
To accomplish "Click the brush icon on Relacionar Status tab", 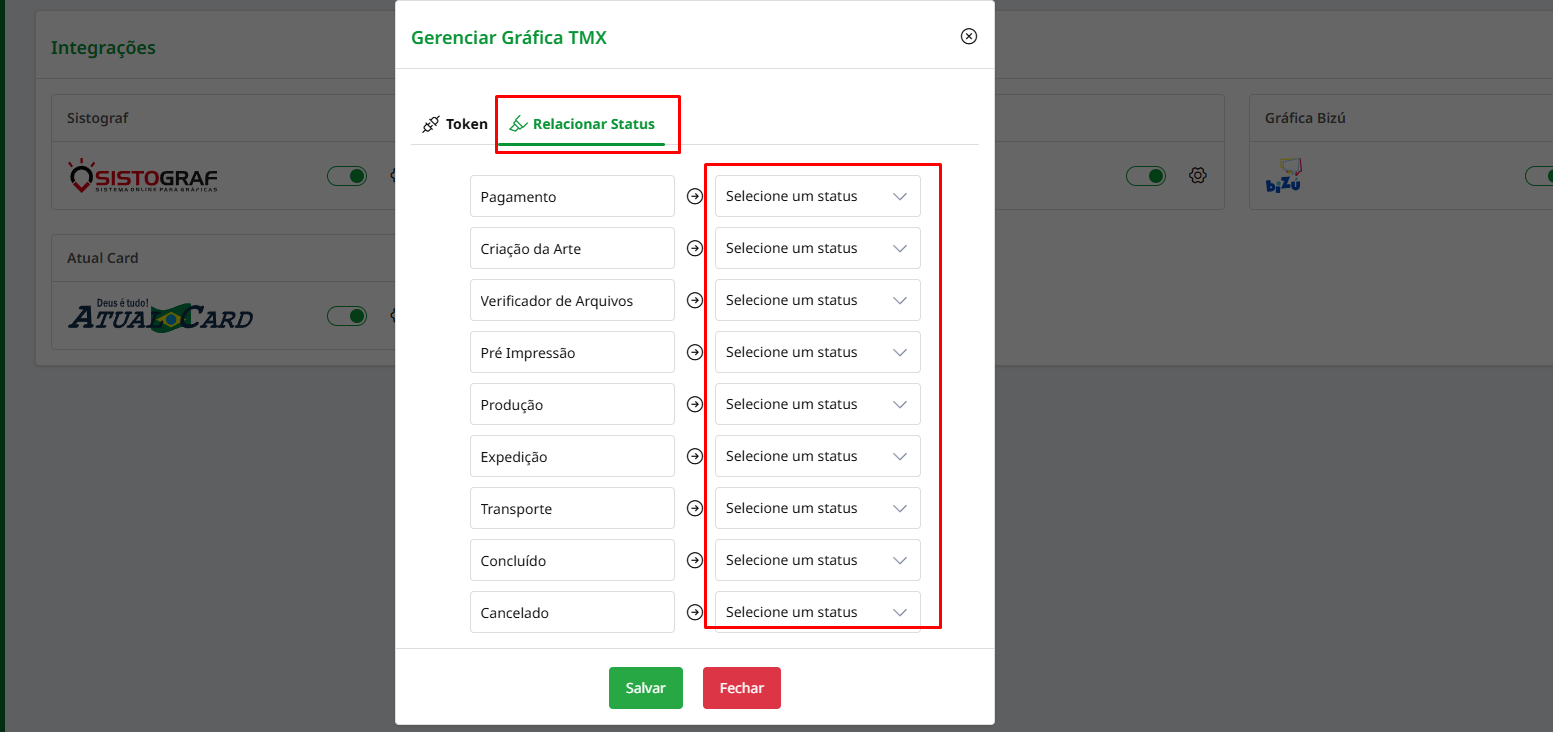I will (518, 125).
